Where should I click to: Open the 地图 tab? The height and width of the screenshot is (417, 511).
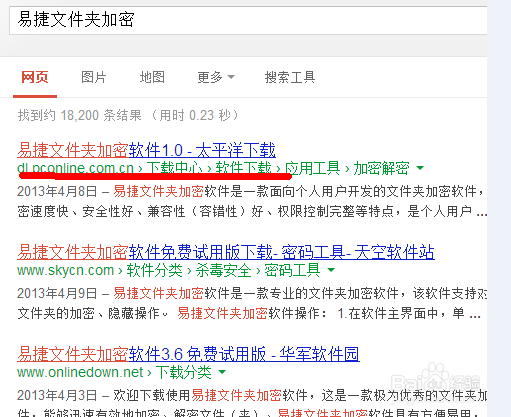click(x=152, y=77)
